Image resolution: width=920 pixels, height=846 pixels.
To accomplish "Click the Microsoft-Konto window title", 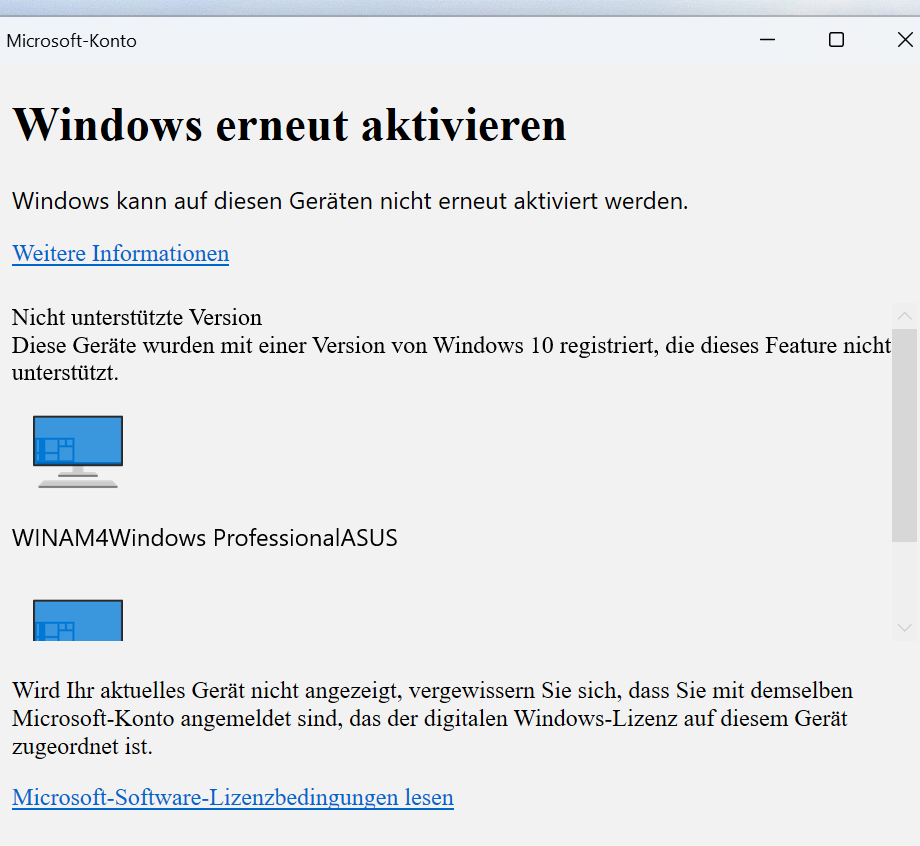I will coord(72,41).
